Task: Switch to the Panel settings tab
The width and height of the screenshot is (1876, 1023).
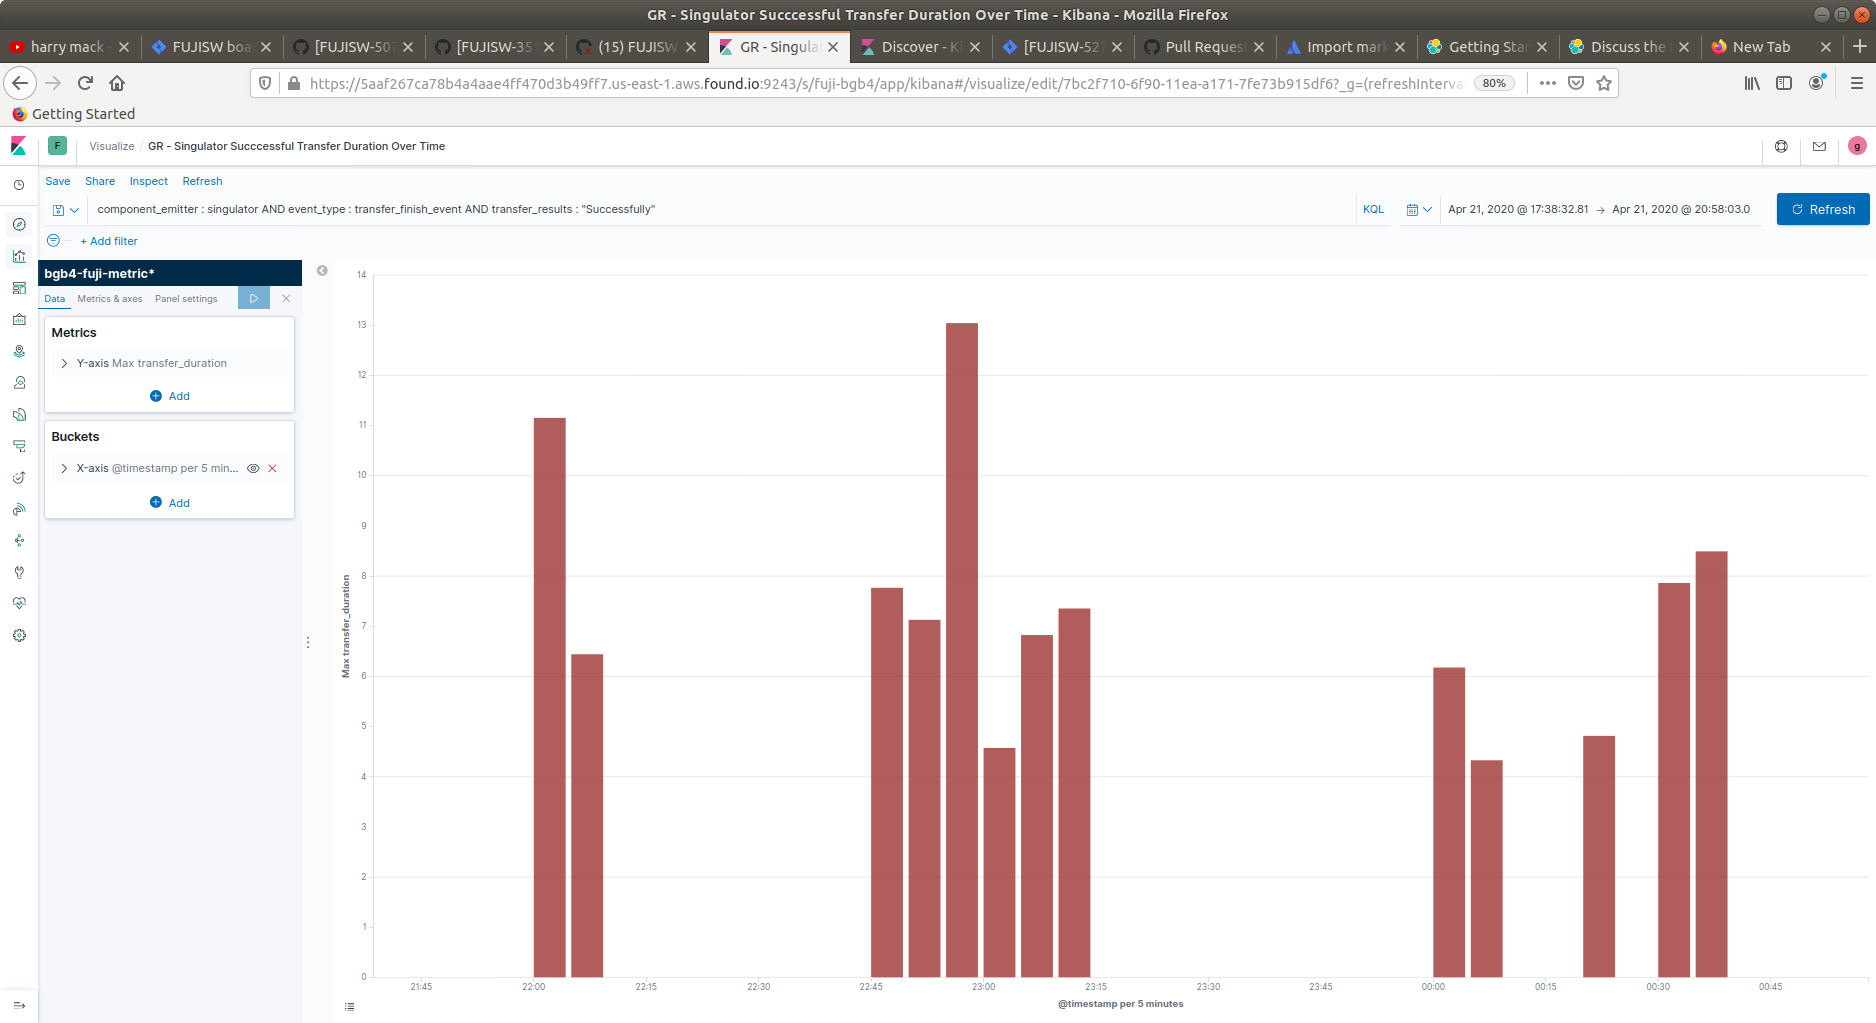Action: pyautogui.click(x=186, y=299)
